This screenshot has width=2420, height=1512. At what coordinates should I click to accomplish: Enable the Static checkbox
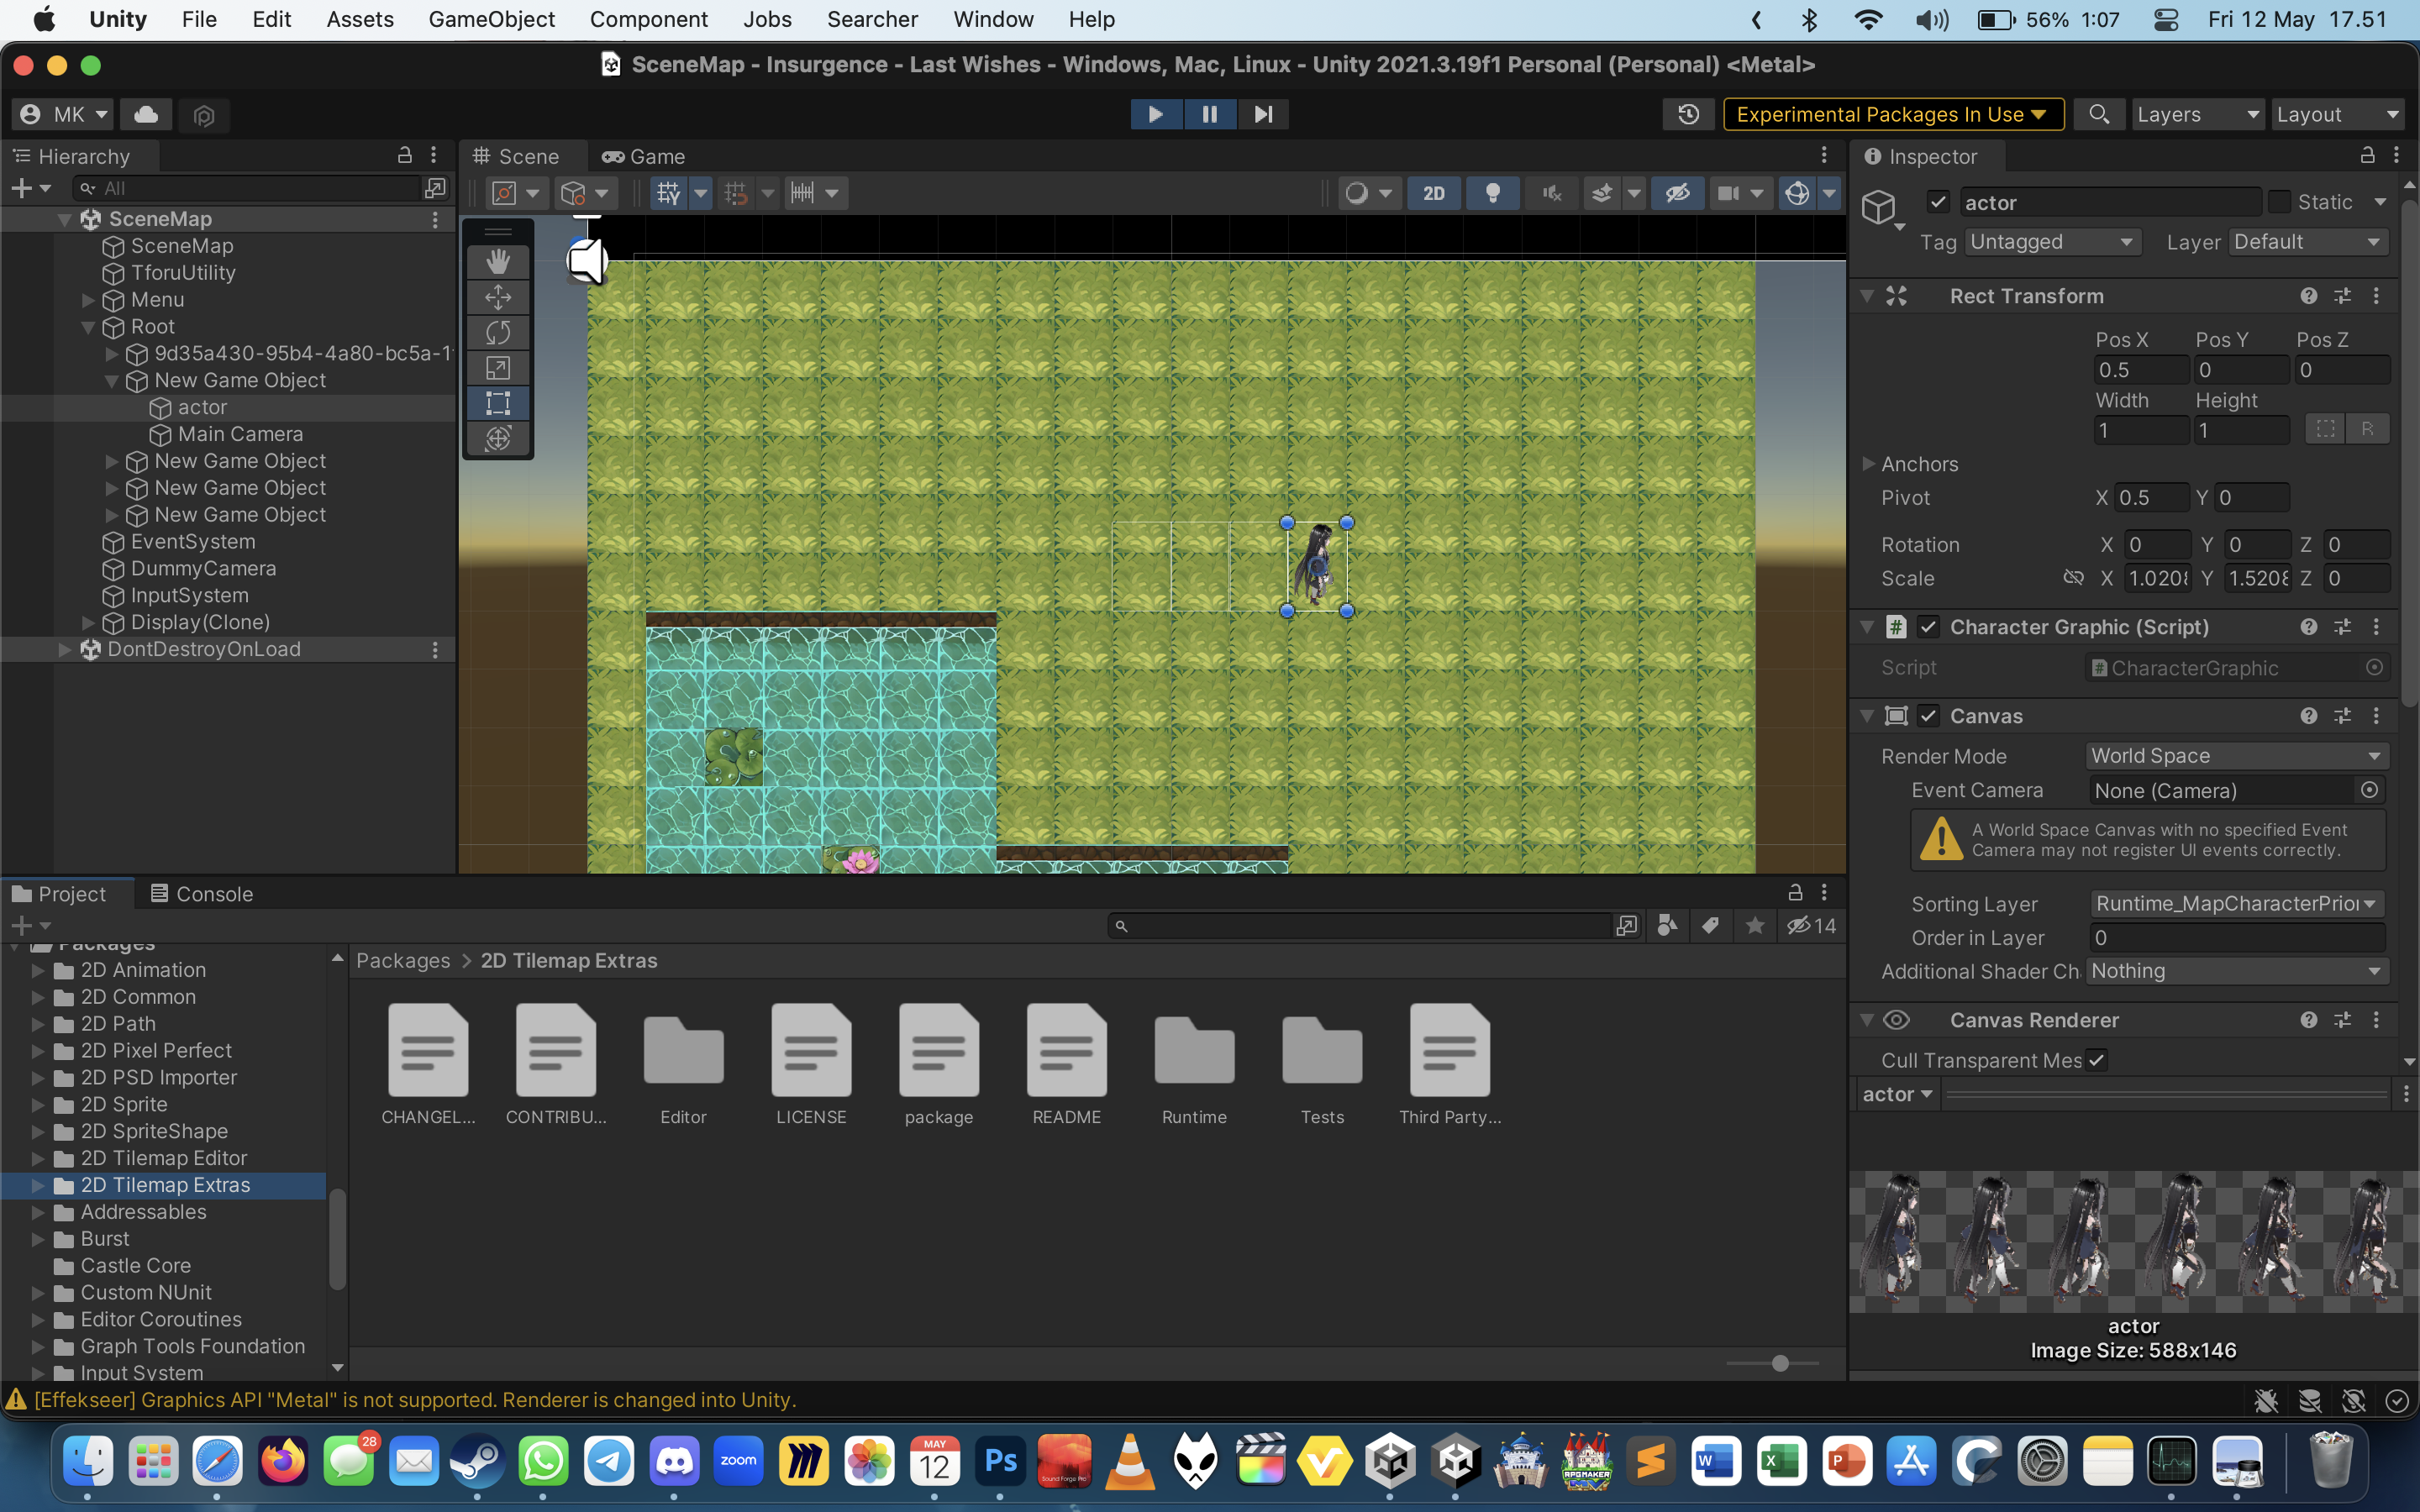click(2279, 202)
